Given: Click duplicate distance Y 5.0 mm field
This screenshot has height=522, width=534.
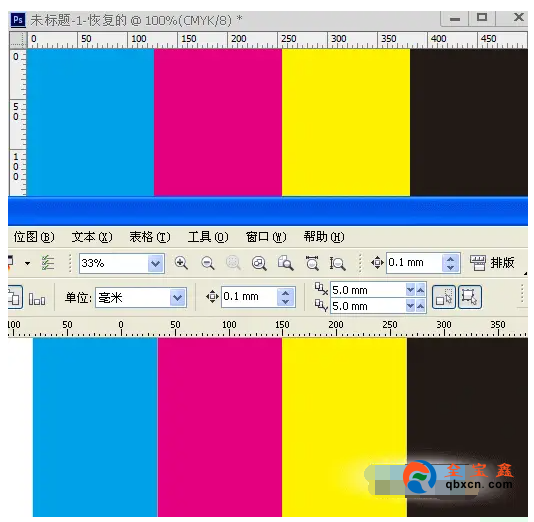Looking at the screenshot, I should pyautogui.click(x=368, y=306).
